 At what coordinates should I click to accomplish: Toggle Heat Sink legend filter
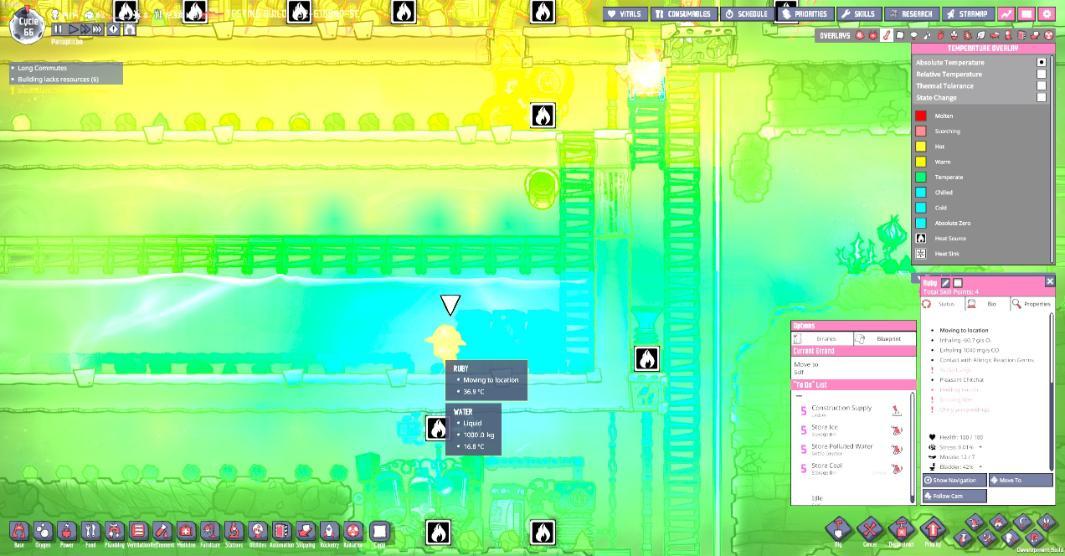pyautogui.click(x=920, y=253)
